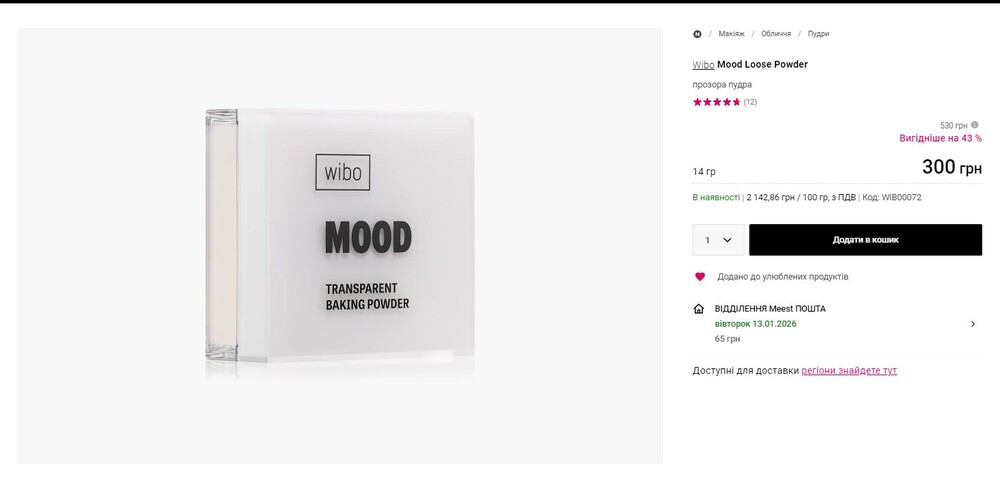Open the (12) reviews count

(x=750, y=102)
